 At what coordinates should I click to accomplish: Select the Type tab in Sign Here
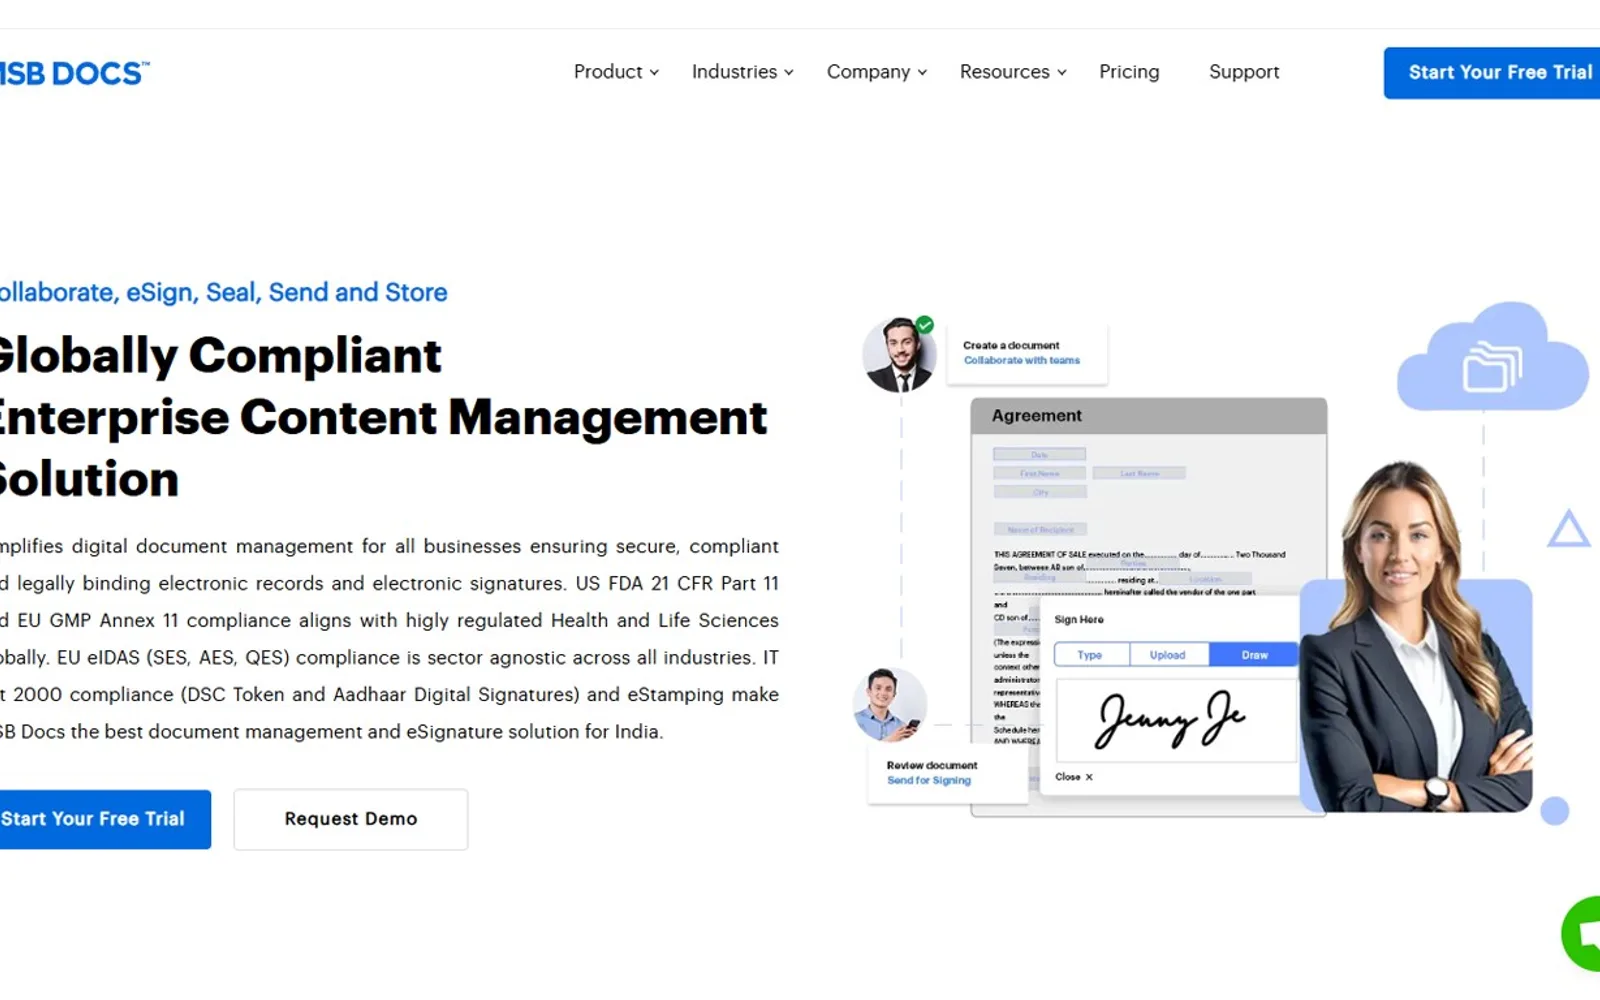[x=1091, y=655]
